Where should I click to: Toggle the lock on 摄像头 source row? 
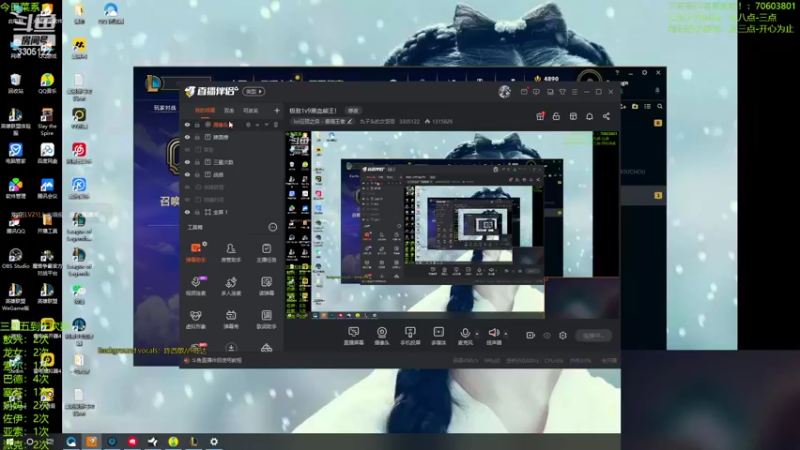click(197, 124)
